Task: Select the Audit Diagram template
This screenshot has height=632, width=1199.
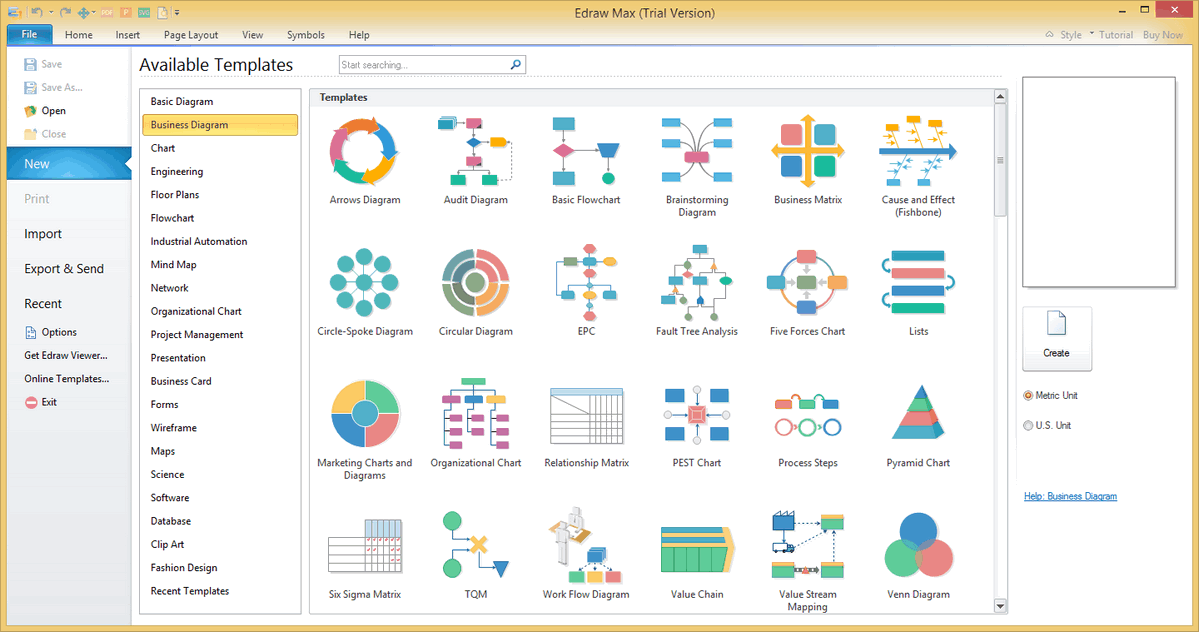Action: [476, 160]
